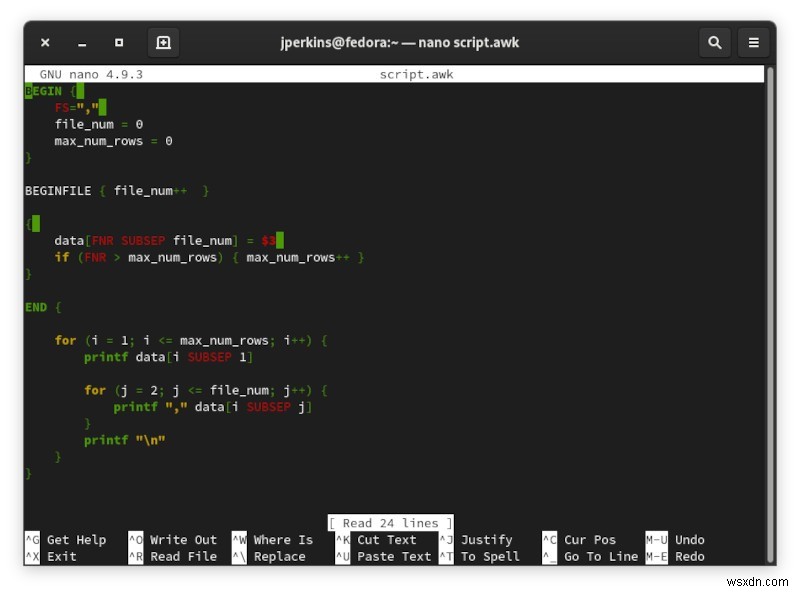Toggle the window restore icon
This screenshot has width=800, height=592.
(119, 42)
